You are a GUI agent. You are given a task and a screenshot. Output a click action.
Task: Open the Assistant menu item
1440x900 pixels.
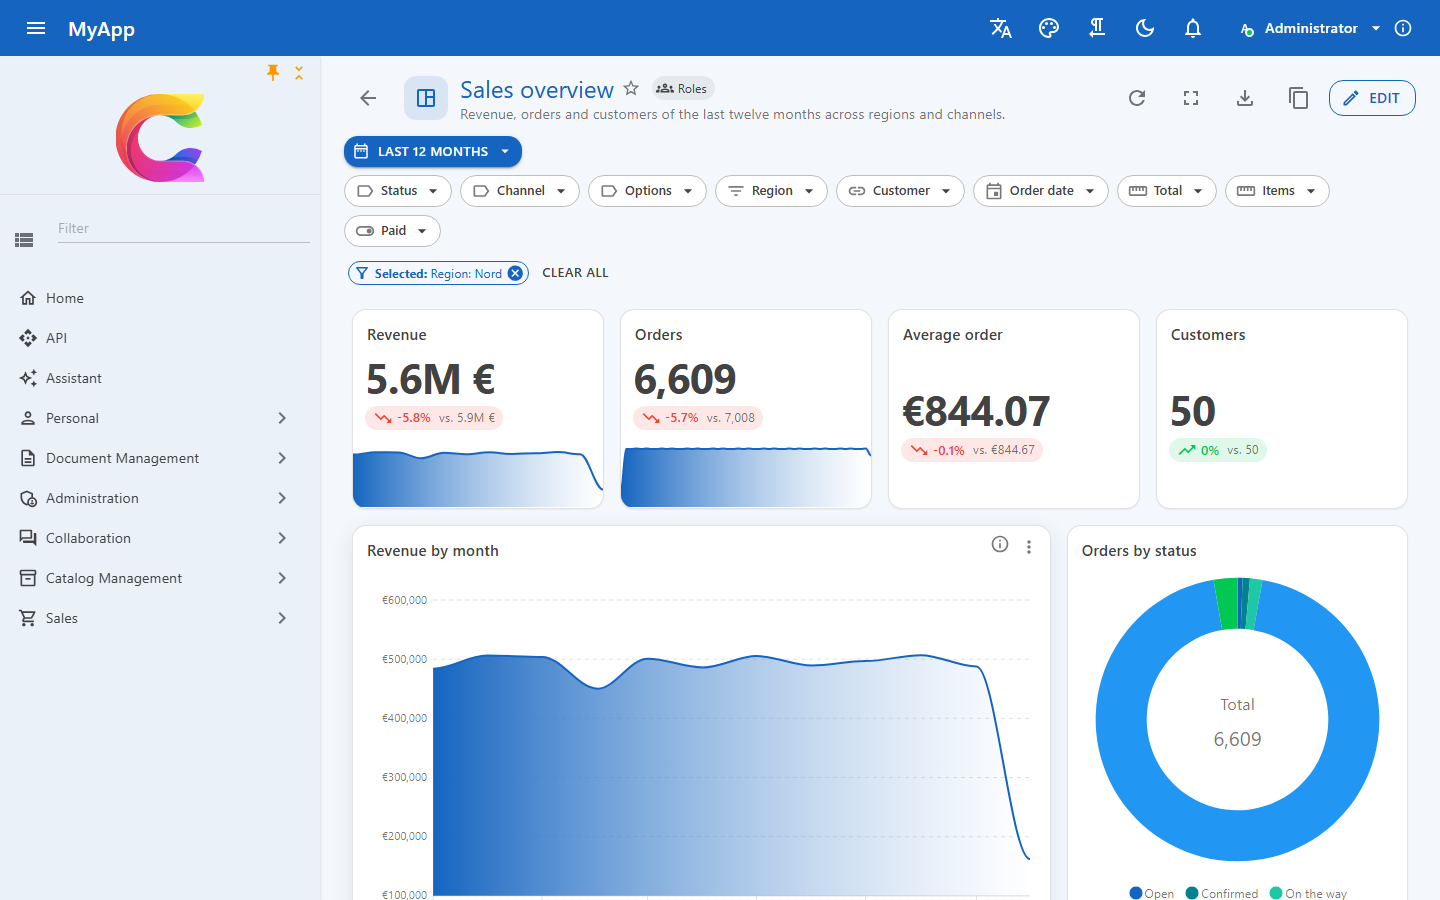[x=160, y=378]
